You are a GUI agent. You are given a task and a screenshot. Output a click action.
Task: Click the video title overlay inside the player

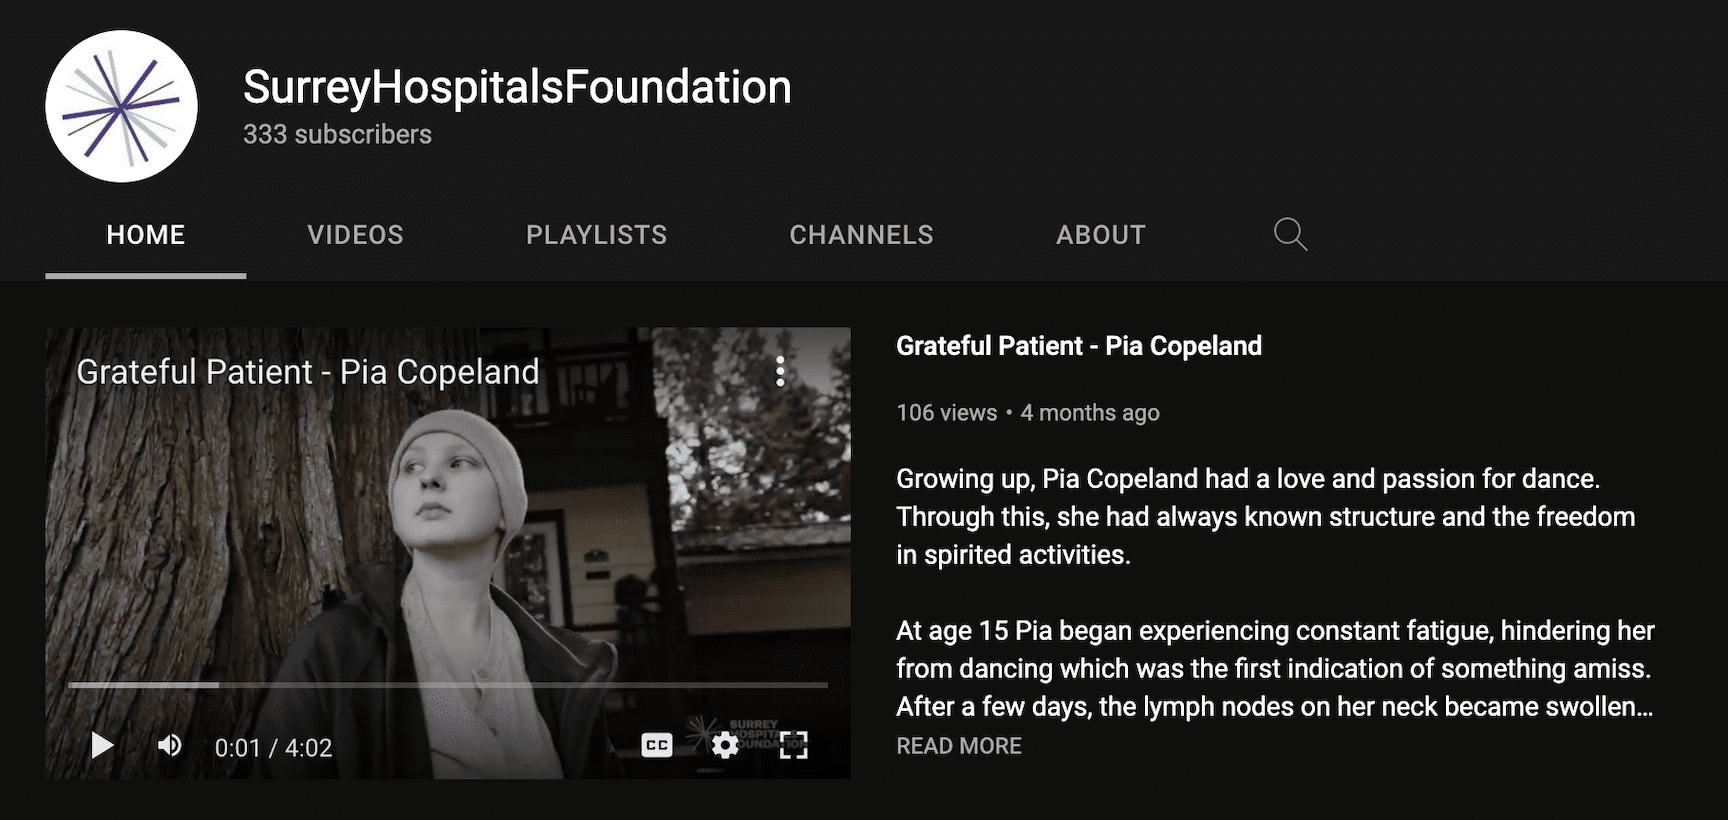[307, 372]
